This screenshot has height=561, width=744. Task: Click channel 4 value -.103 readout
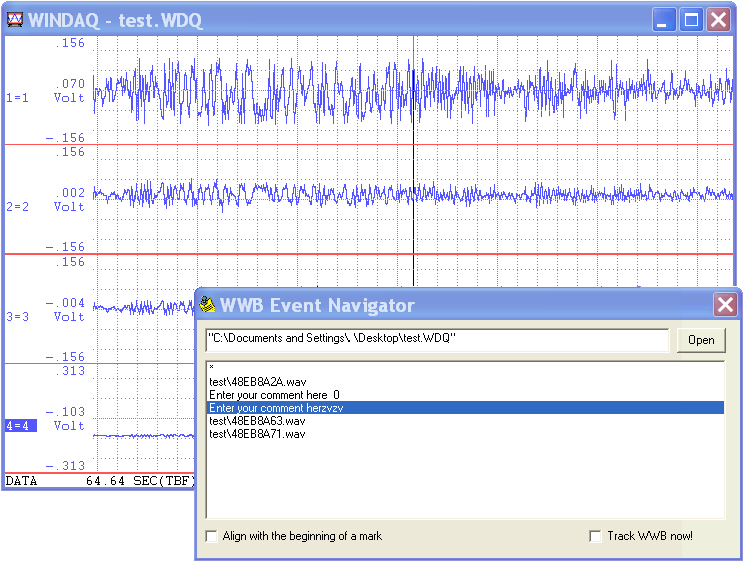tap(65, 411)
